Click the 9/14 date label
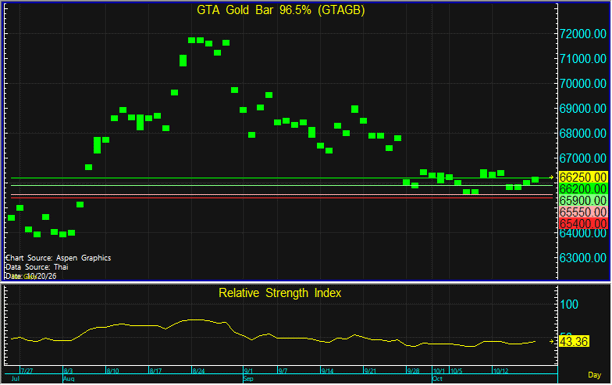Screen dimensions: 612x385 pyautogui.click(x=327, y=371)
